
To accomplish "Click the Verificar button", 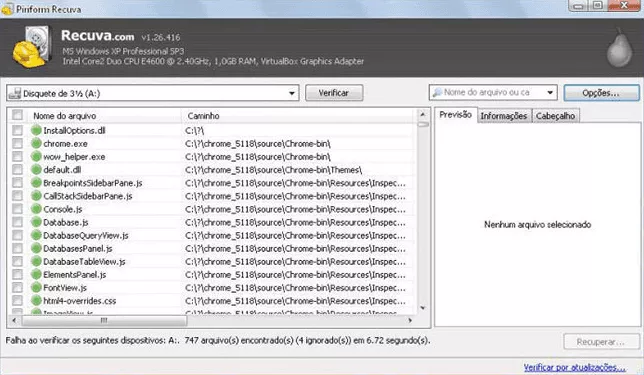I will coord(334,93).
